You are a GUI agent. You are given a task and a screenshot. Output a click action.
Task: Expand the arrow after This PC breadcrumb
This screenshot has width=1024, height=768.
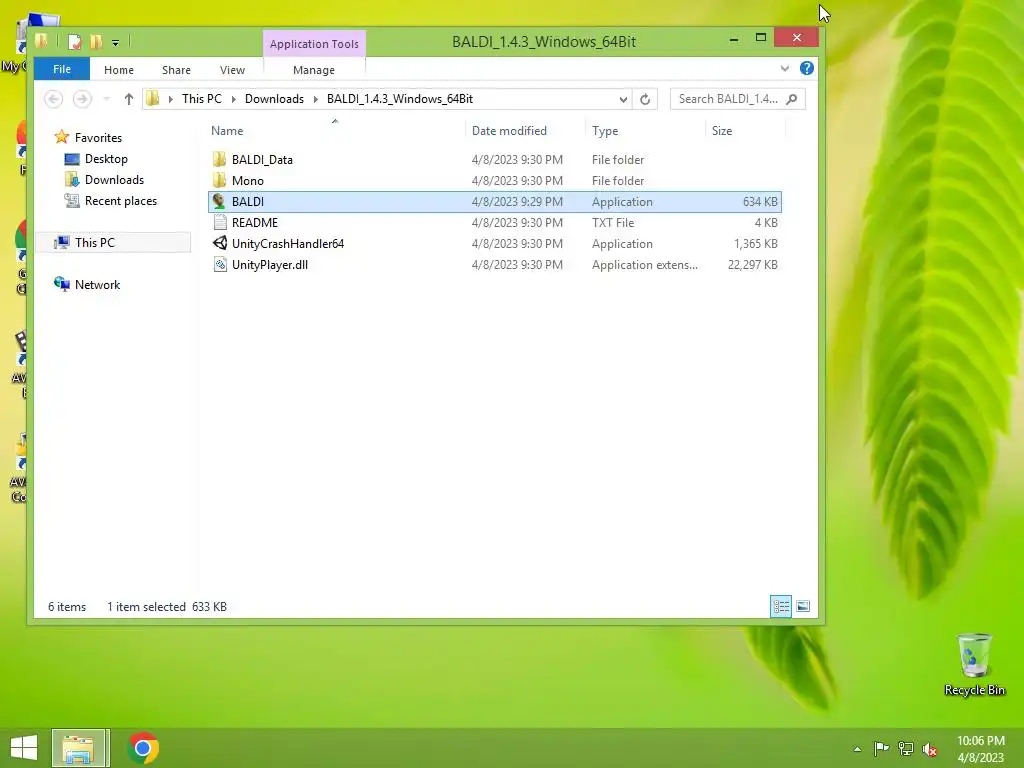(x=233, y=99)
